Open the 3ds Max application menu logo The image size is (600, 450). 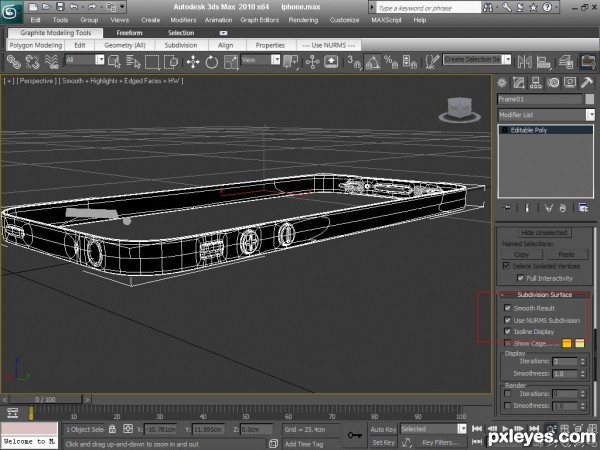tap(10, 11)
